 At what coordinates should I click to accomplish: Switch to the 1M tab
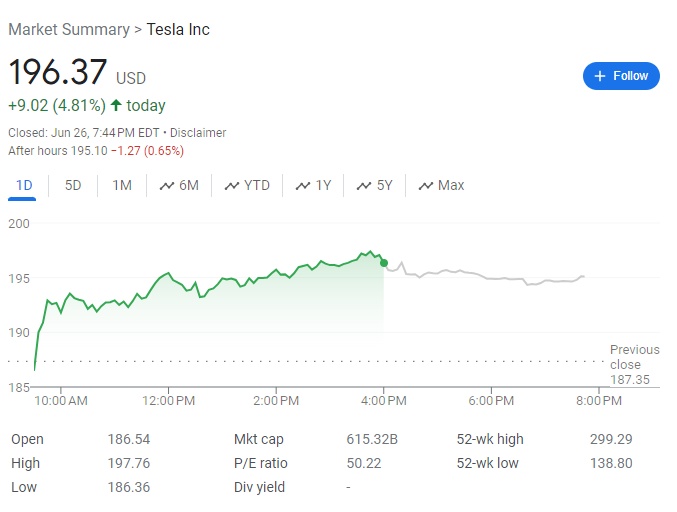pyautogui.click(x=122, y=185)
